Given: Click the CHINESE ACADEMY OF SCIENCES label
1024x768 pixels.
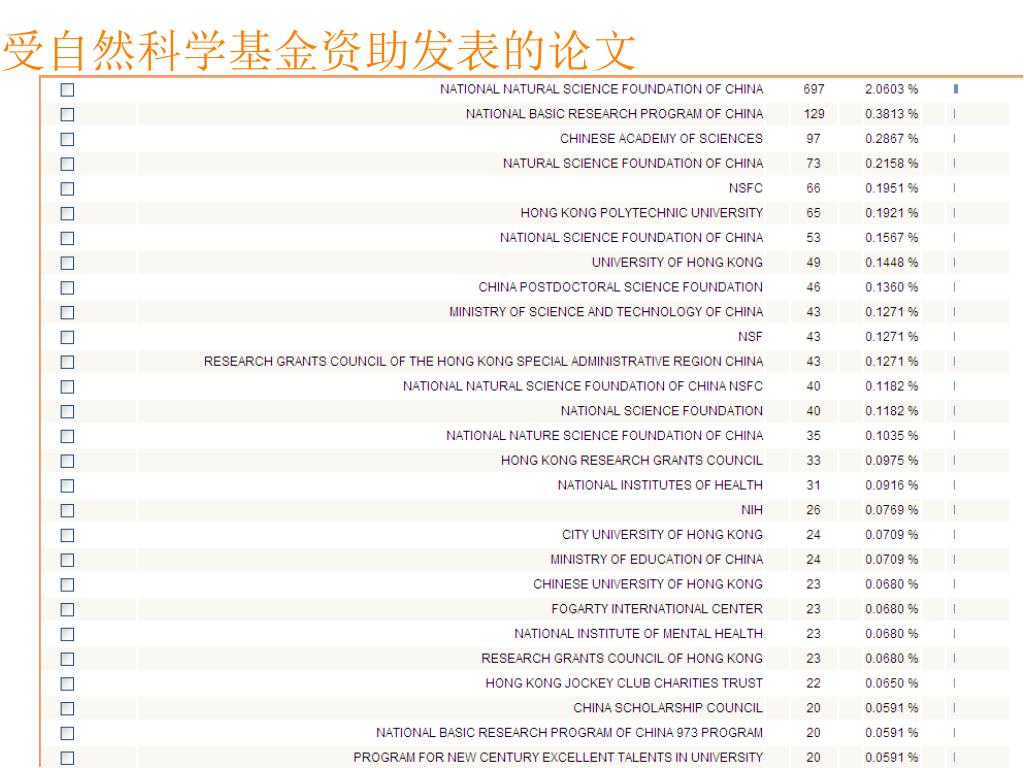Looking at the screenshot, I should pos(661,138).
